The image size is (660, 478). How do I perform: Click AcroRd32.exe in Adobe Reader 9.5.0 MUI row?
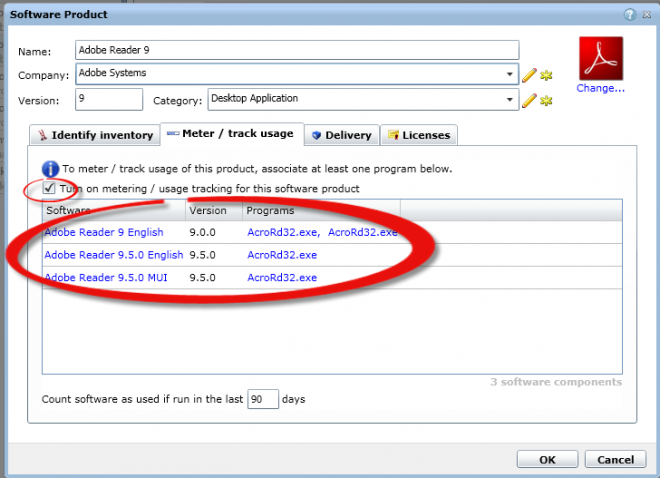pyautogui.click(x=282, y=278)
